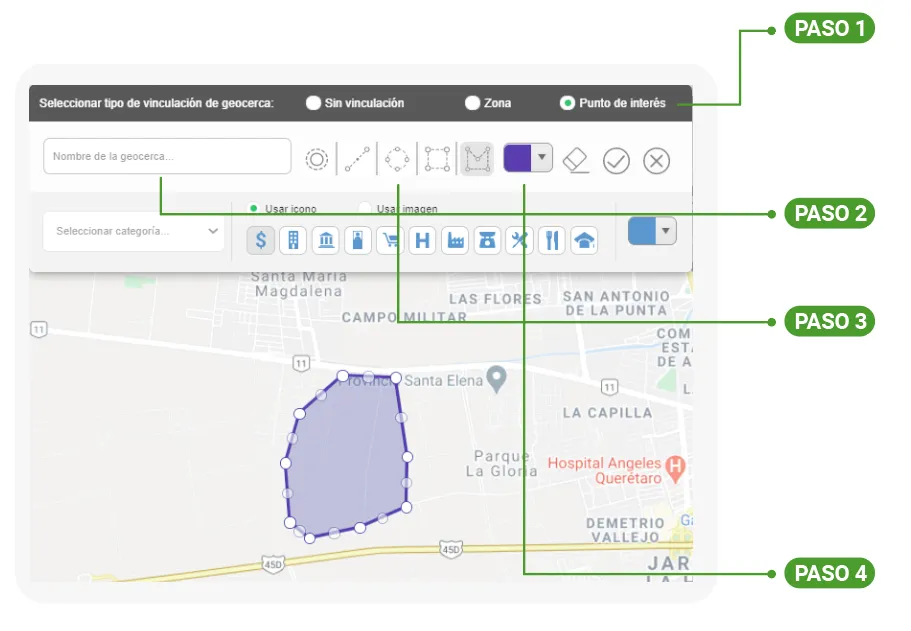
Task: Select the Zona radio option
Action: coord(472,103)
